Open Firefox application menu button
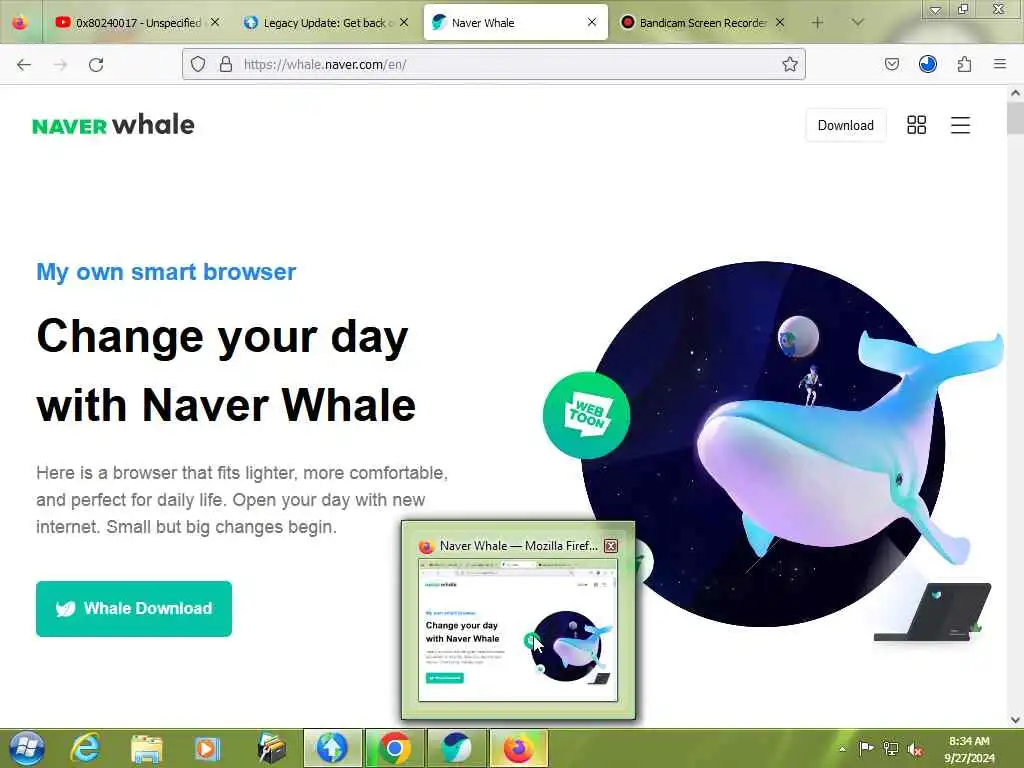 999,64
